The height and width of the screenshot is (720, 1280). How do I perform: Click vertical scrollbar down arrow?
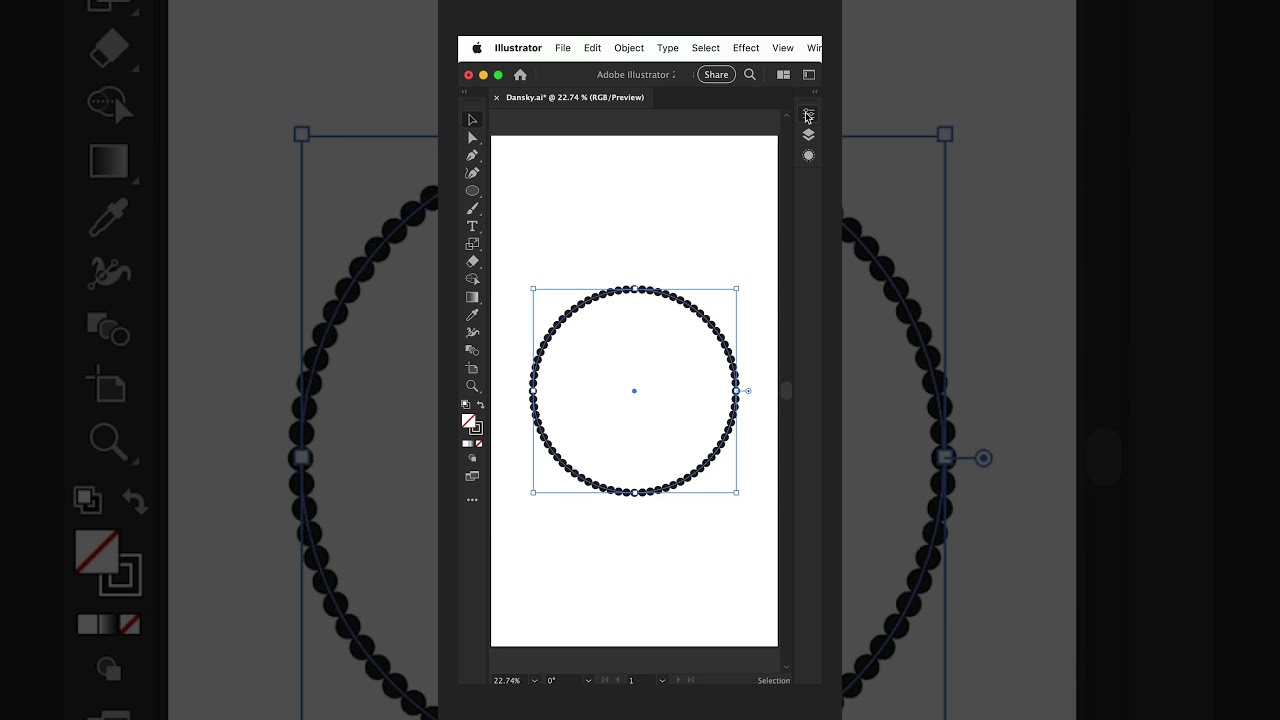pos(786,667)
